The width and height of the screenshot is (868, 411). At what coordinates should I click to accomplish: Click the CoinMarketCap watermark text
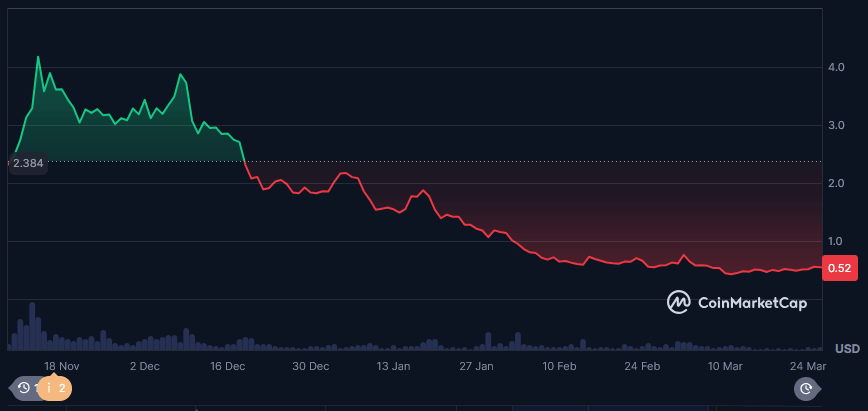(x=752, y=302)
